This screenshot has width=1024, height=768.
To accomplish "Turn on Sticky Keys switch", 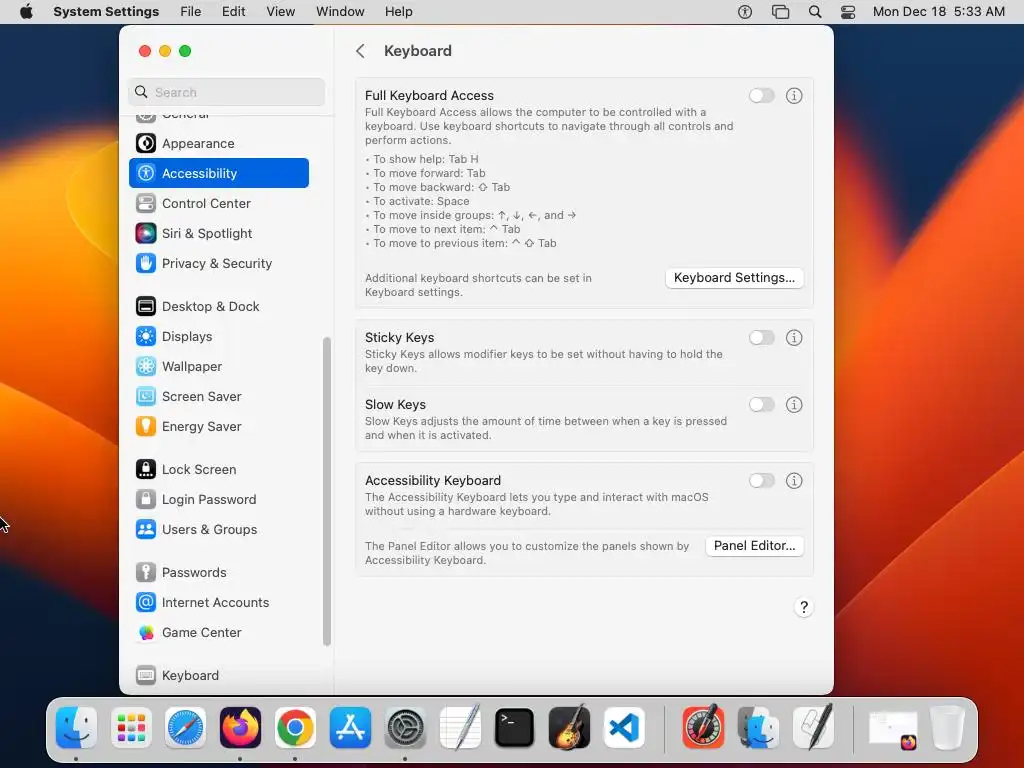I will pyautogui.click(x=761, y=338).
